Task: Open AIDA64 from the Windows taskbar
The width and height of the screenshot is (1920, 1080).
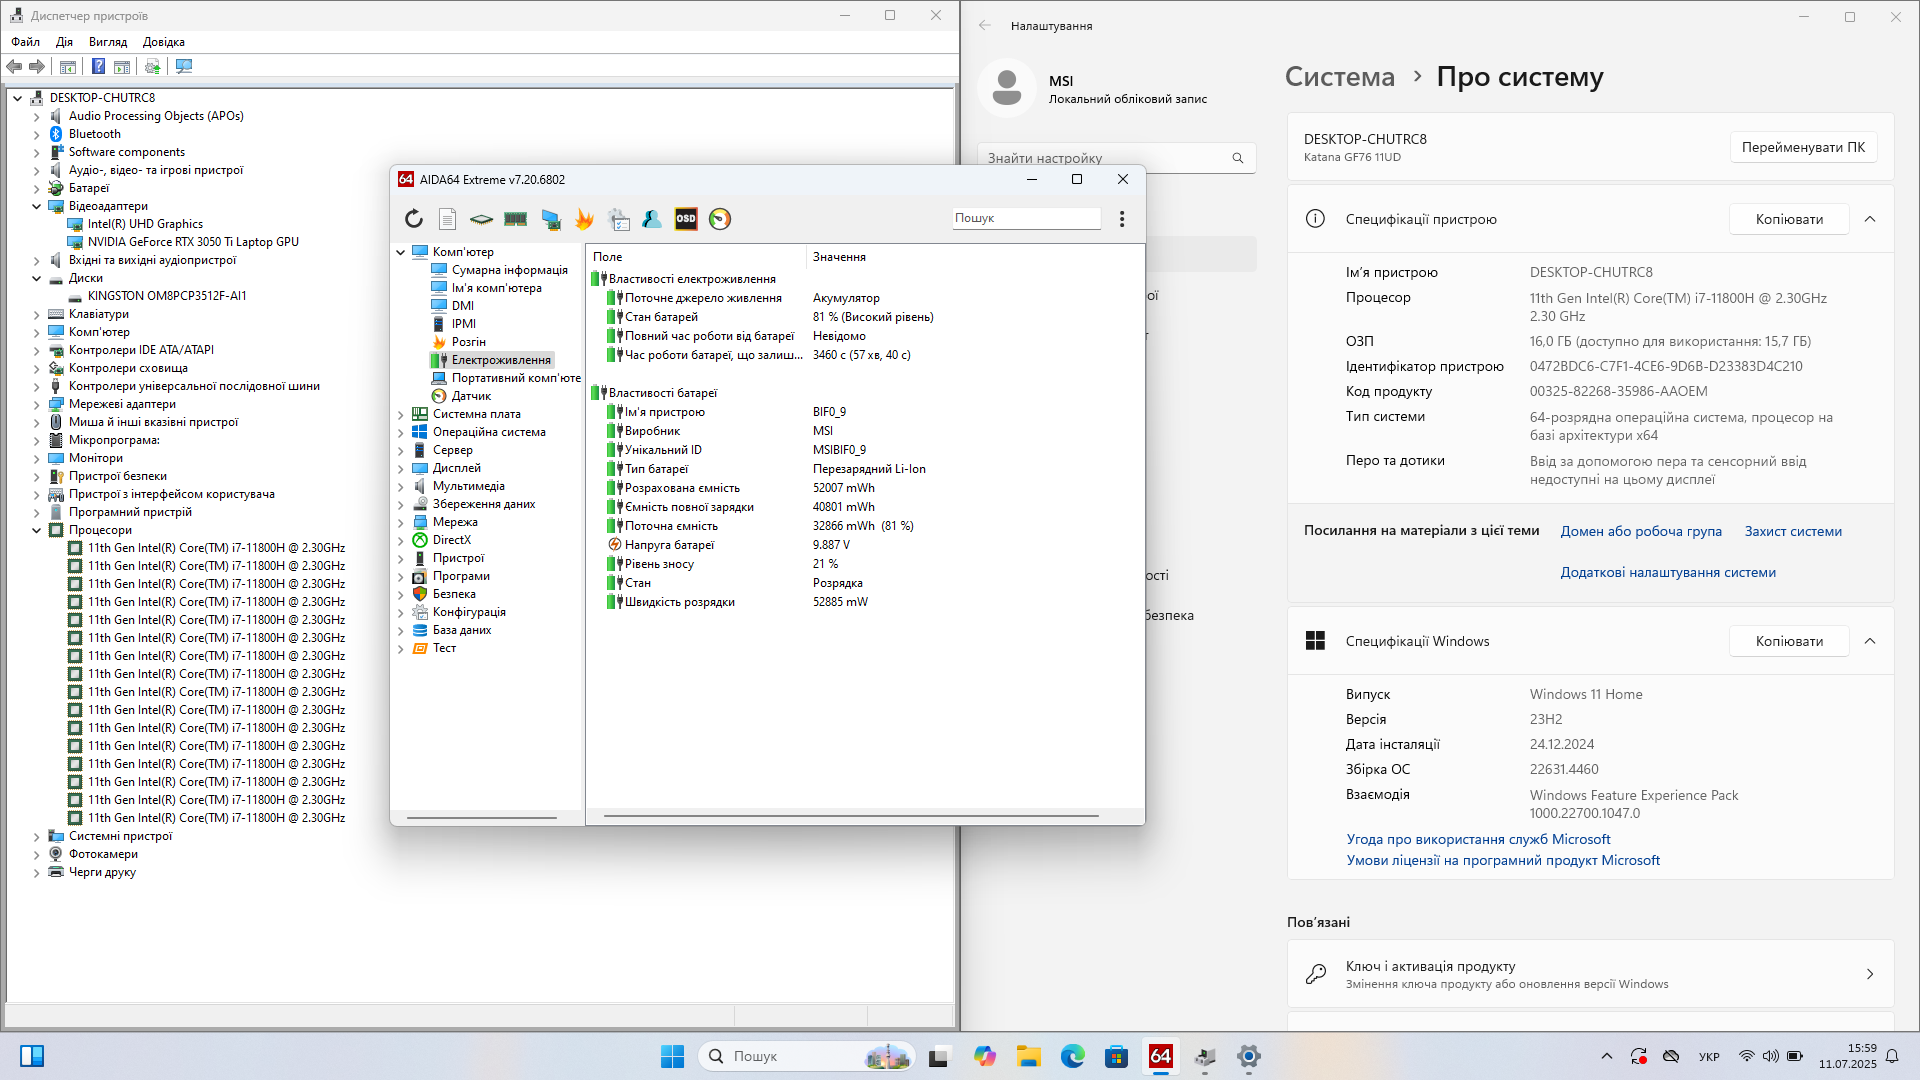Action: pos(1161,1056)
